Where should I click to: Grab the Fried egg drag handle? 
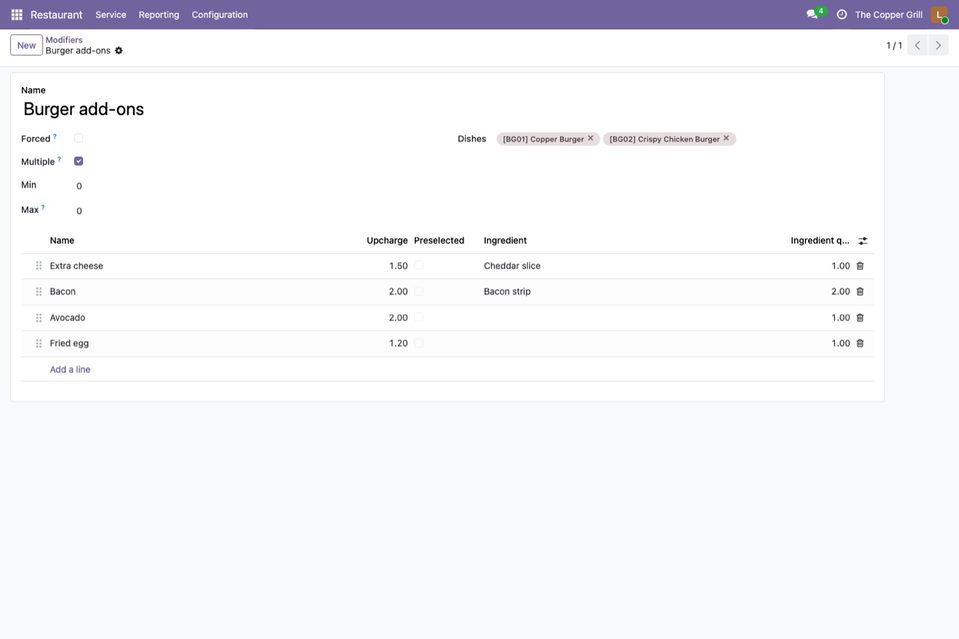39,344
